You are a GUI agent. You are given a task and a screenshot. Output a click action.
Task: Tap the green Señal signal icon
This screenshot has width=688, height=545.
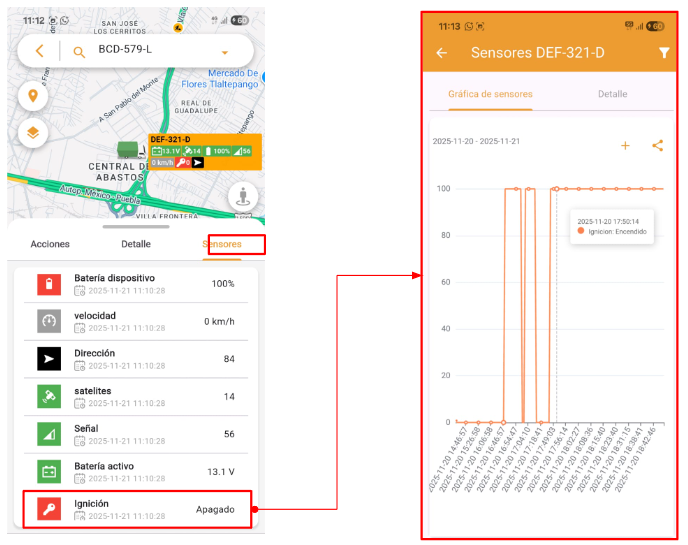(x=49, y=434)
